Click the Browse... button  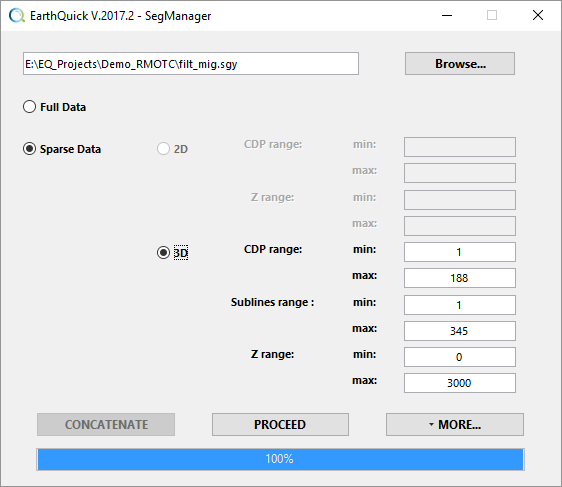coord(460,64)
